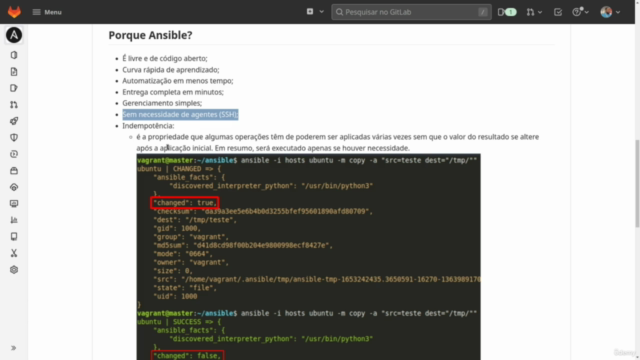The height and width of the screenshot is (360, 640).
Task: Open Issues icon in sidebar
Action: coord(14,88)
